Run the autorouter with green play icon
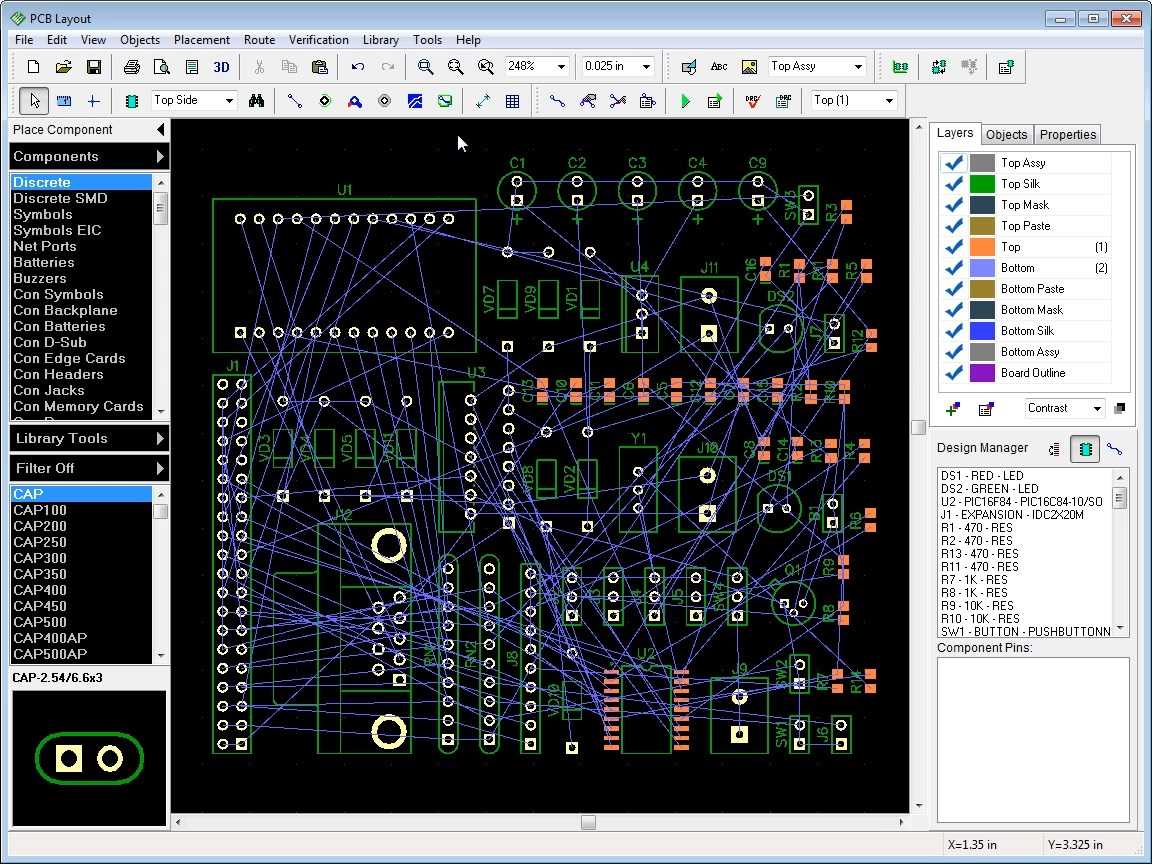The width and height of the screenshot is (1152, 864). click(x=685, y=101)
